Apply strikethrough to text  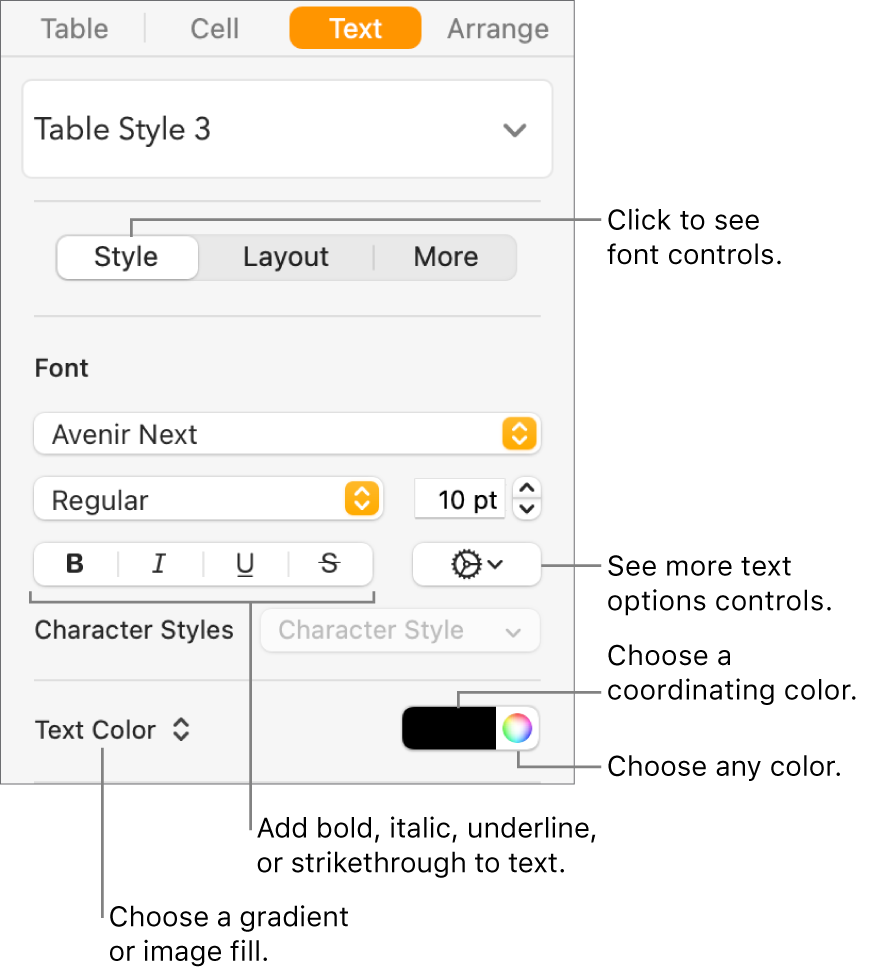(x=330, y=564)
